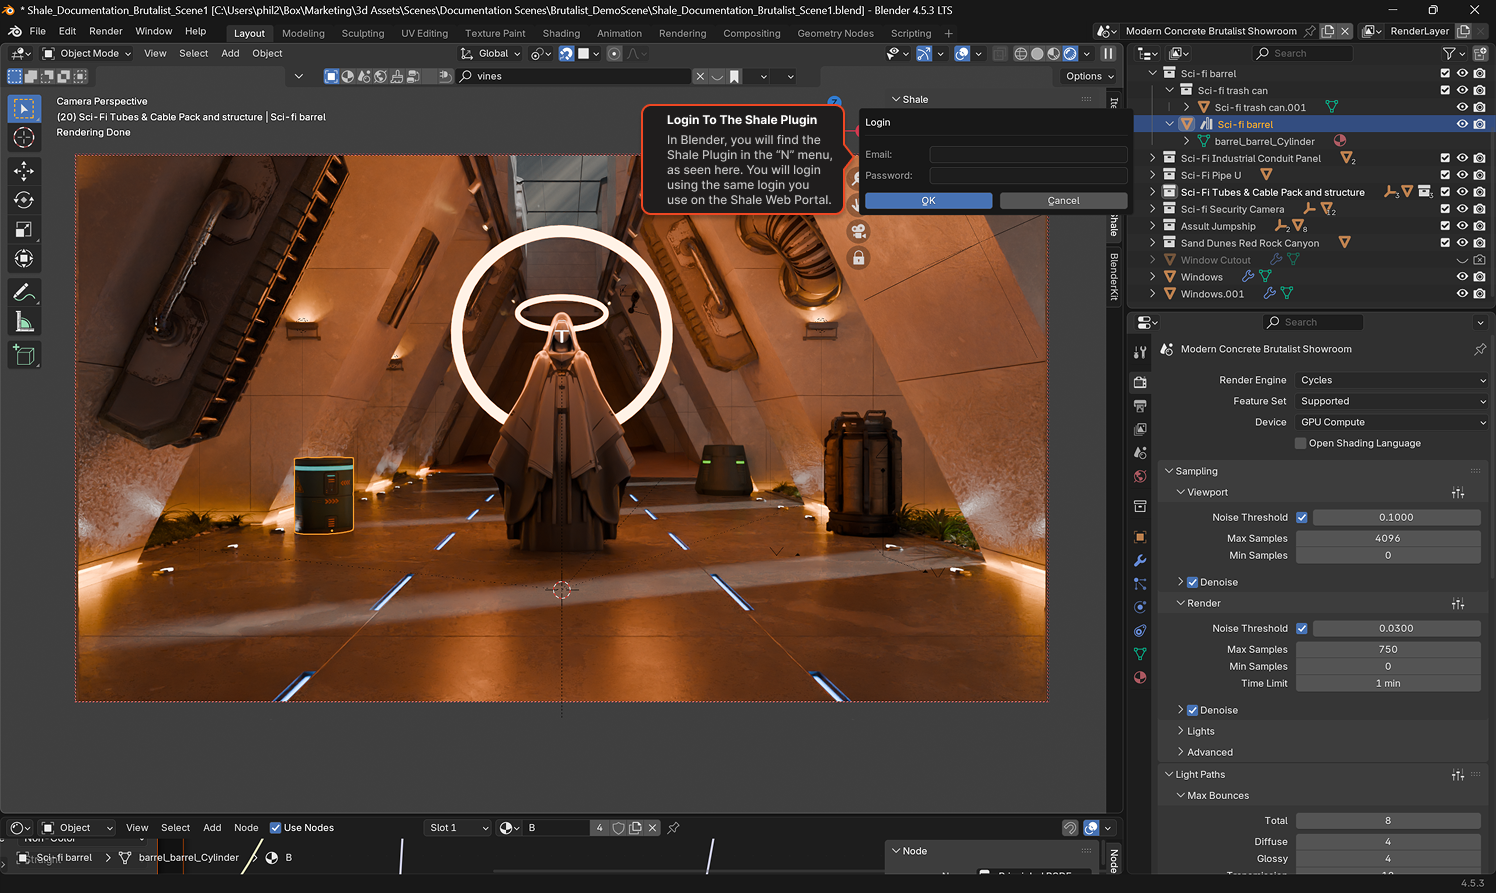Expand Sci-Fi Pipe U collection
The image size is (1496, 893).
coord(1153,175)
